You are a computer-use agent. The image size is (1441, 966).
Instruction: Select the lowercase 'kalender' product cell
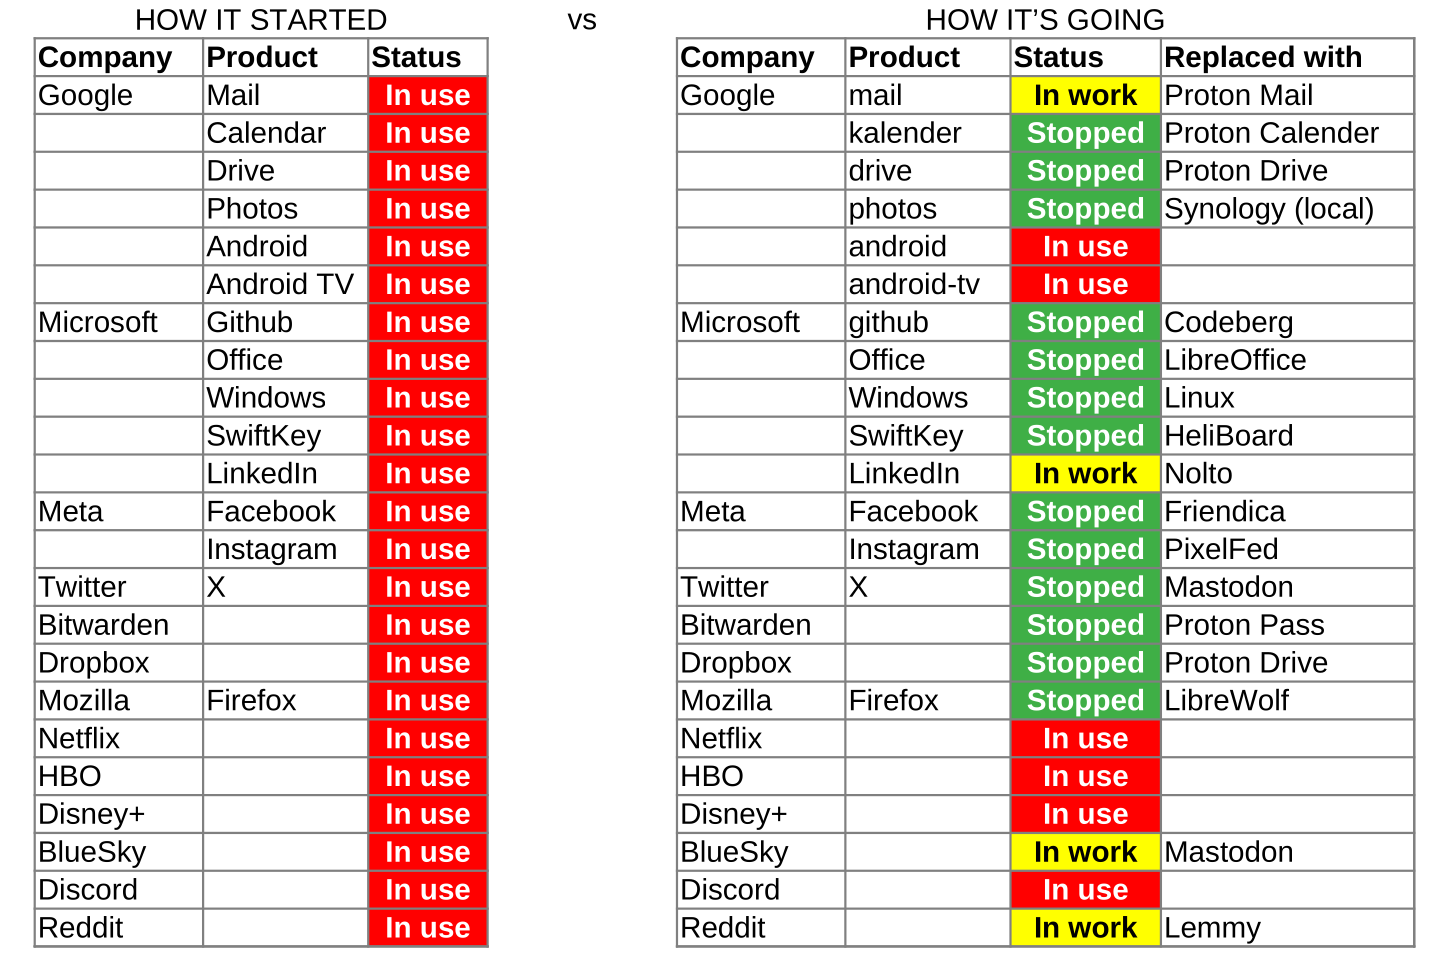tap(904, 133)
